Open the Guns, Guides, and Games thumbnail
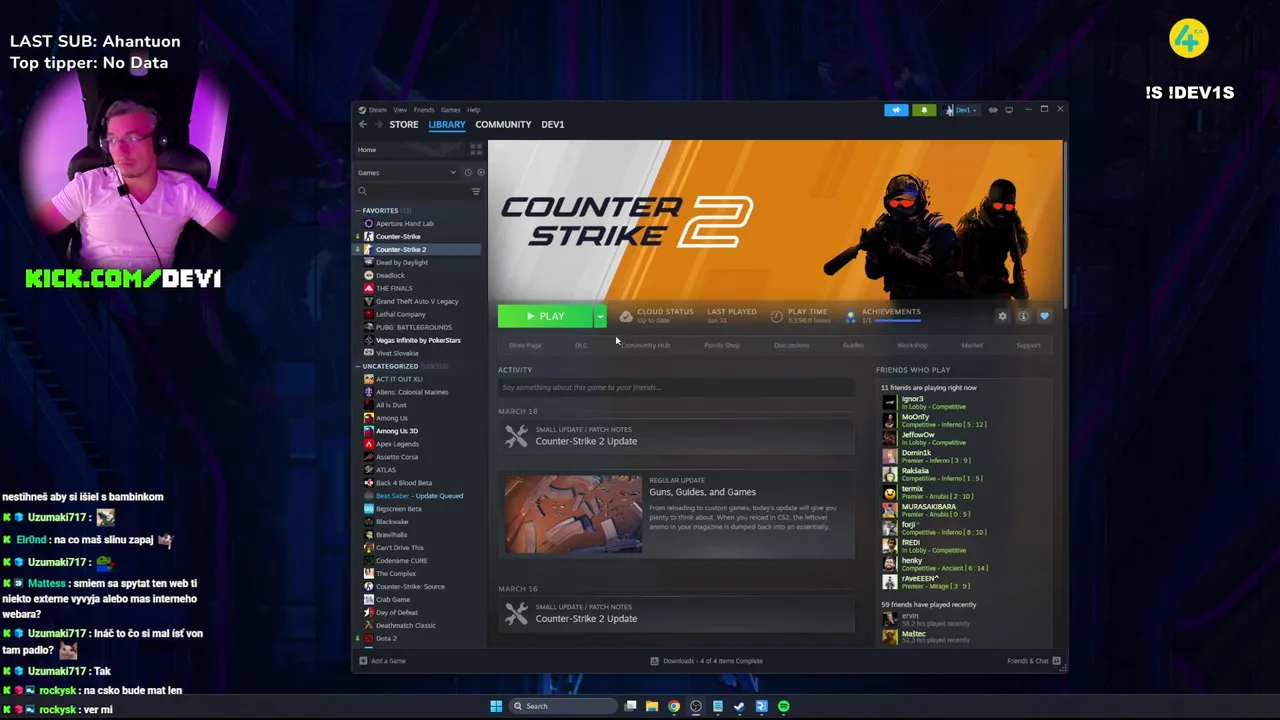1280x720 pixels. [x=574, y=514]
